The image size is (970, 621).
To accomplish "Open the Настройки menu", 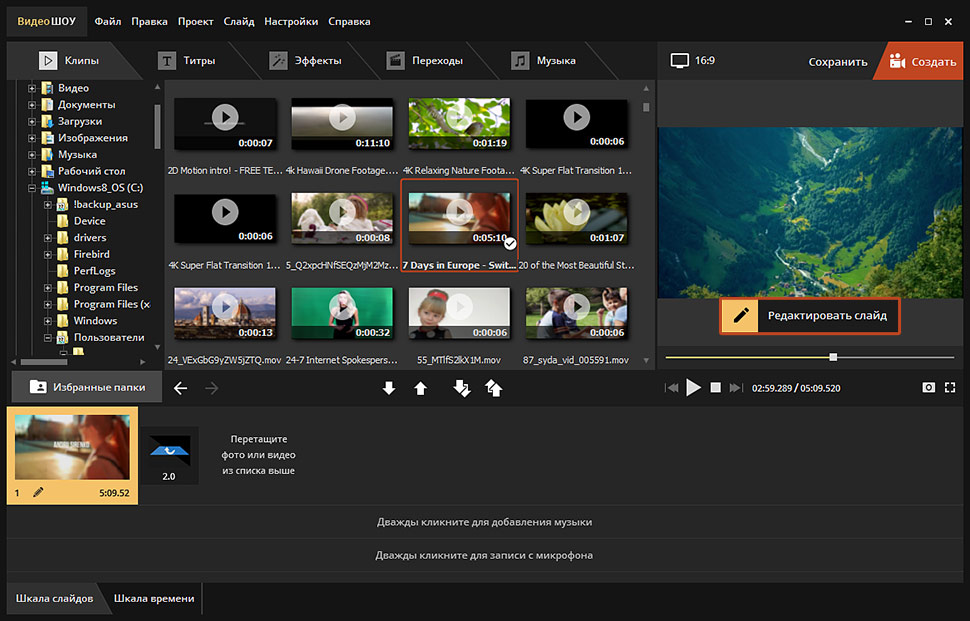I will click(x=291, y=22).
